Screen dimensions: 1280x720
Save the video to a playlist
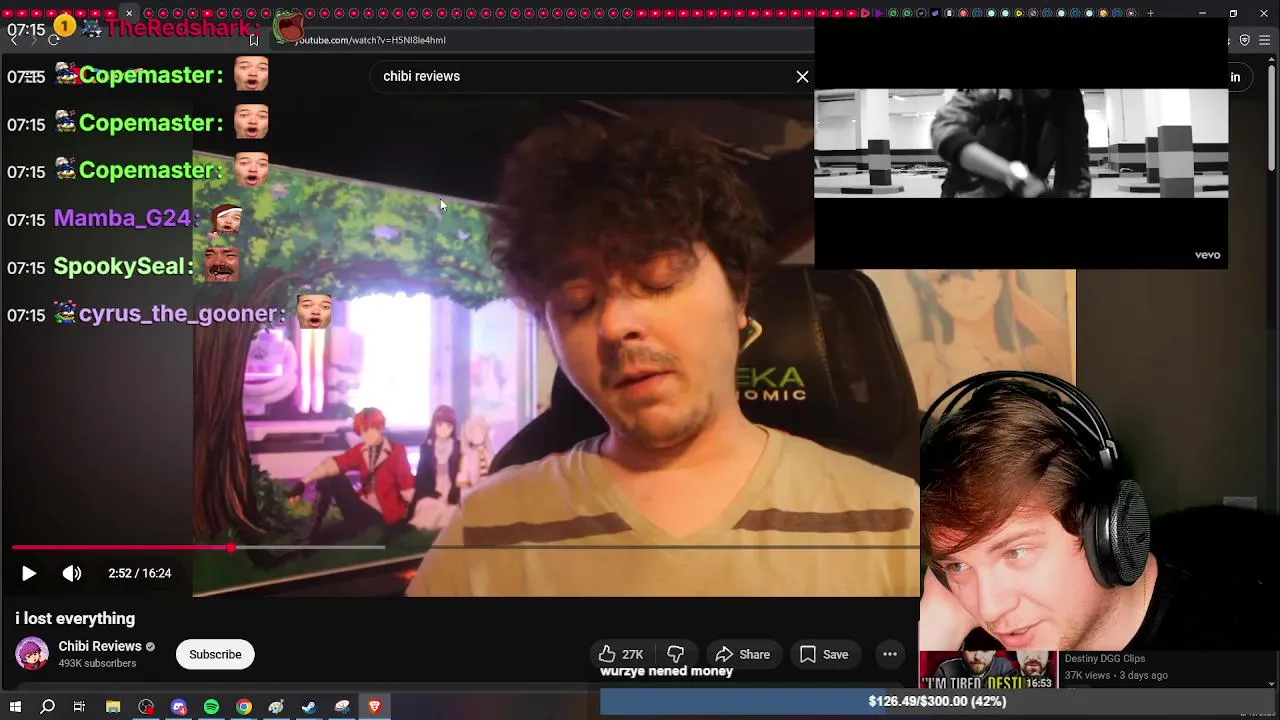824,655
